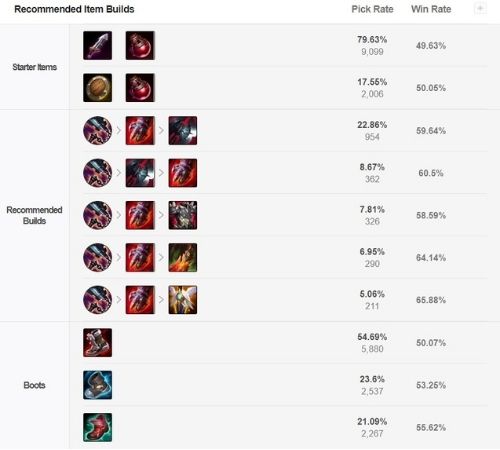Open the Berserker's boots icon with 54.69% pick rate
The height and width of the screenshot is (450, 500).
tap(97, 342)
